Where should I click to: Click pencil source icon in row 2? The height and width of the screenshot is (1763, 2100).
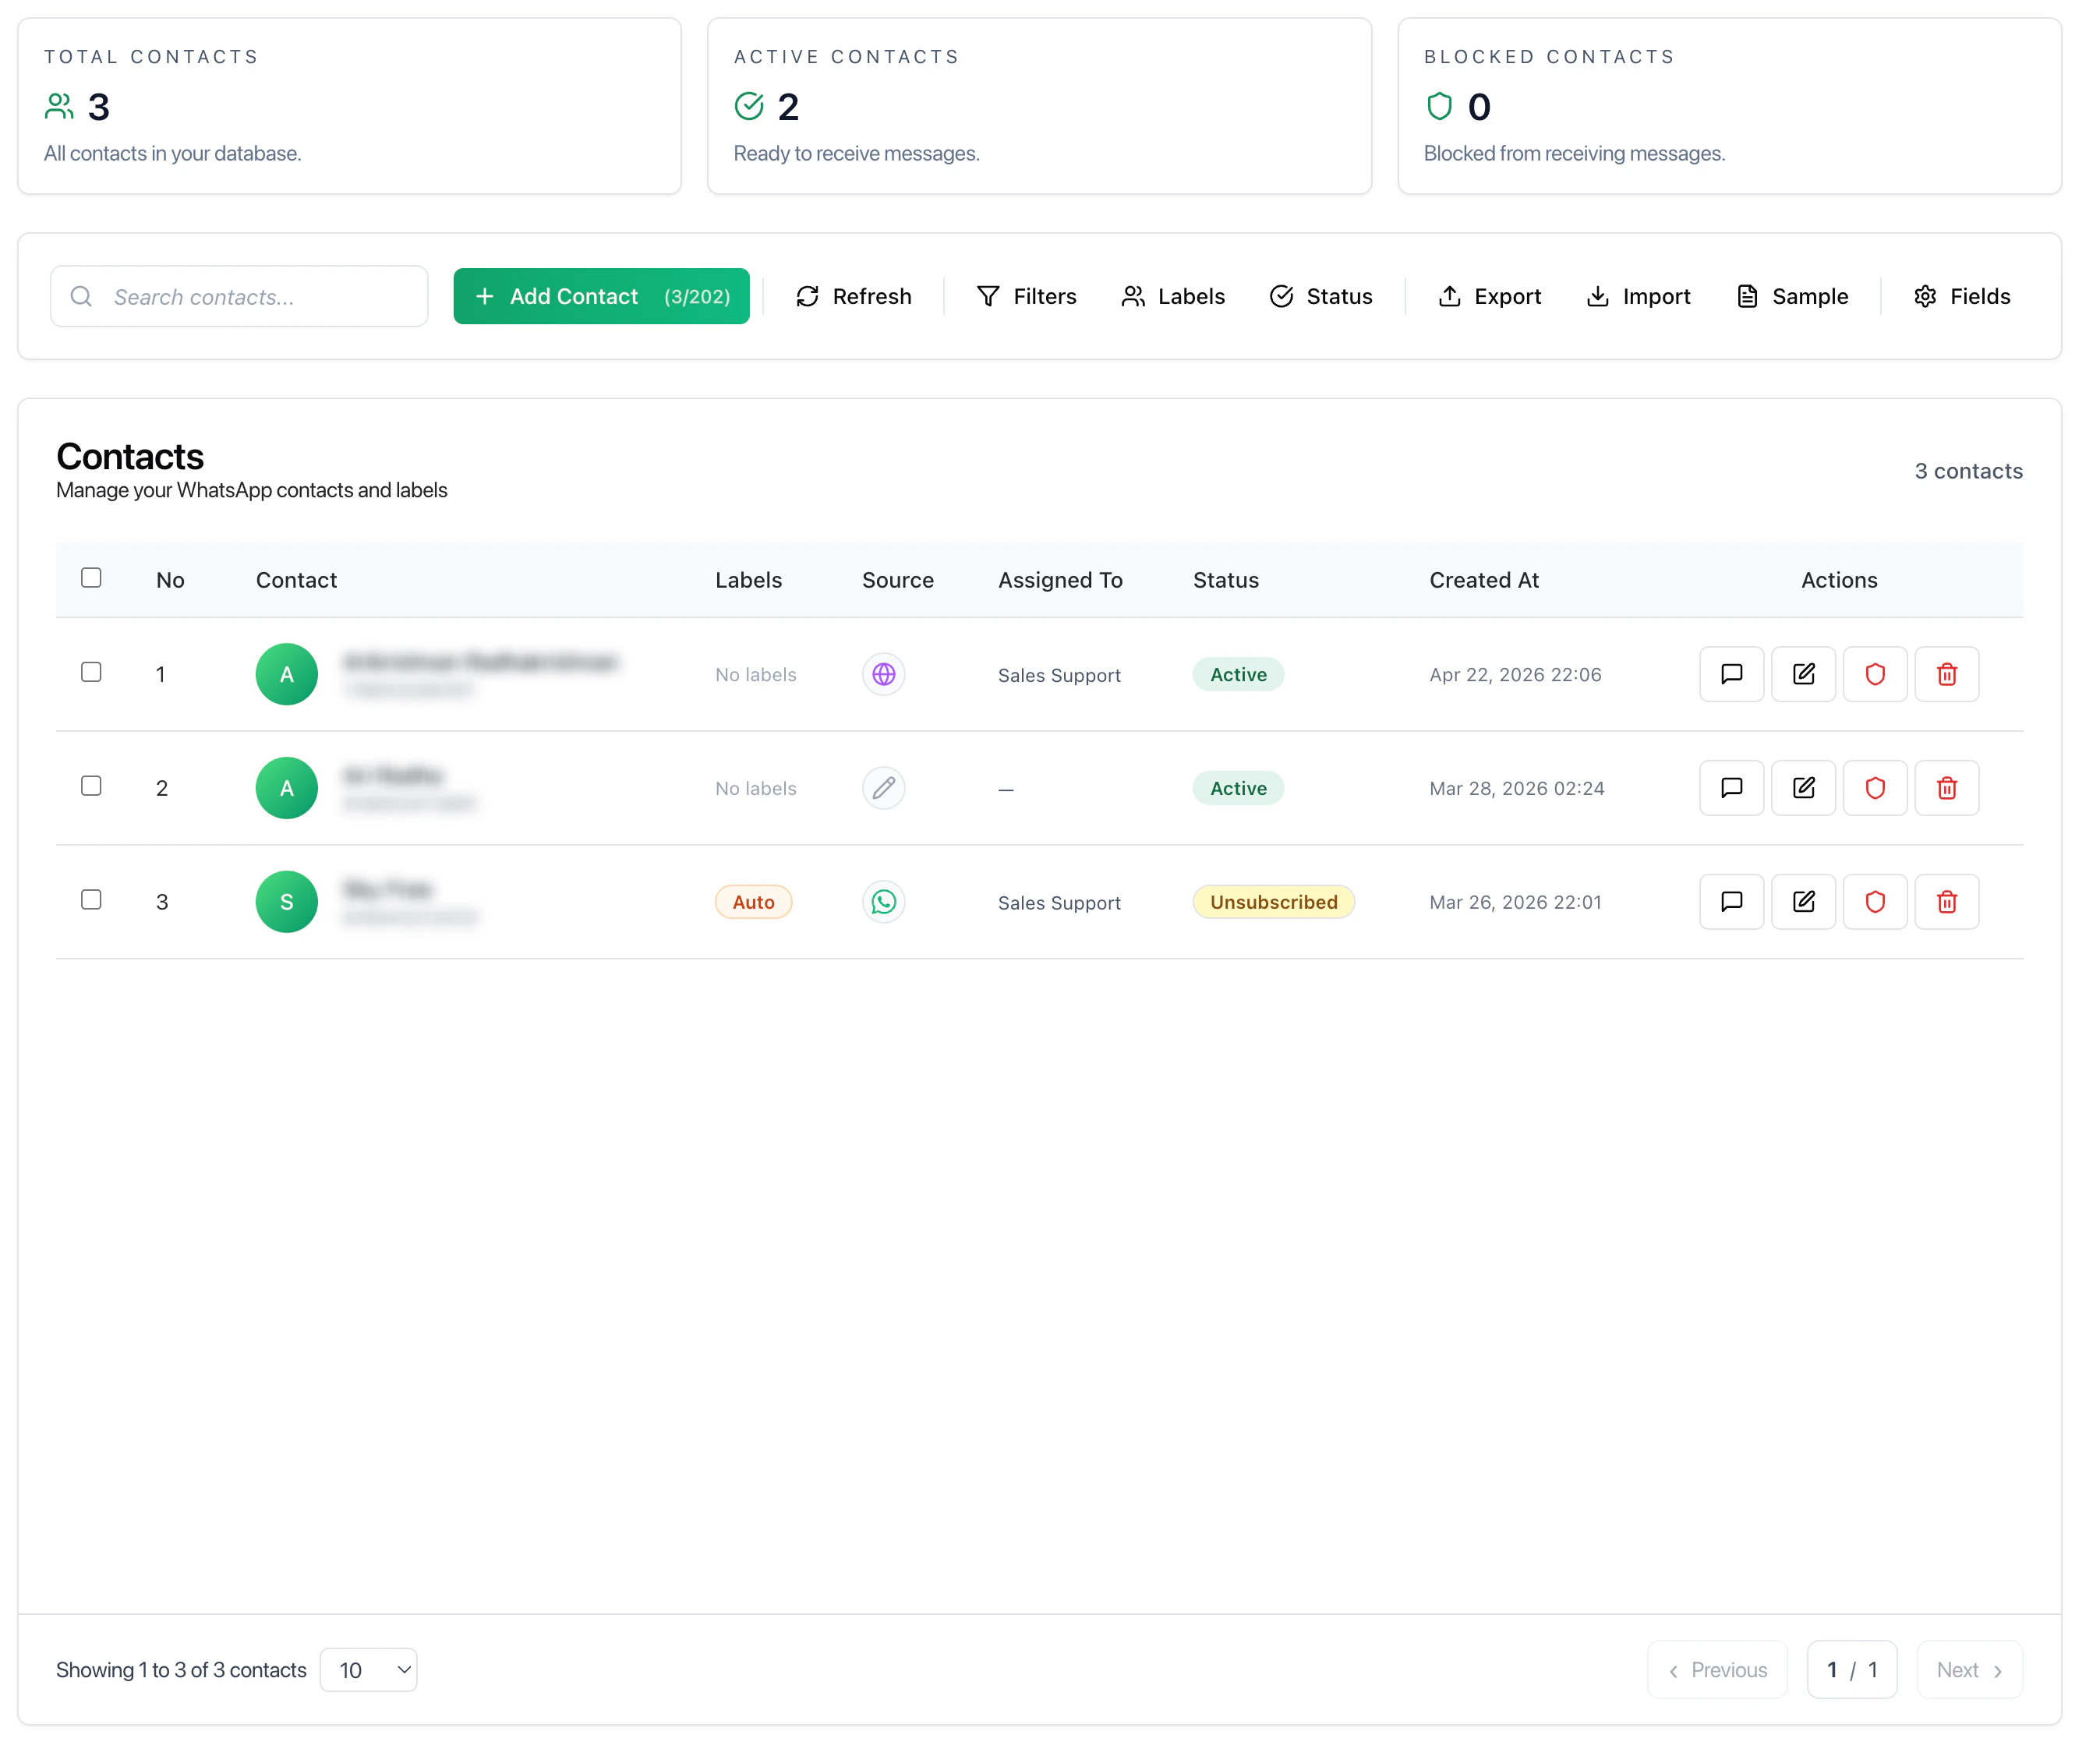[x=883, y=788]
